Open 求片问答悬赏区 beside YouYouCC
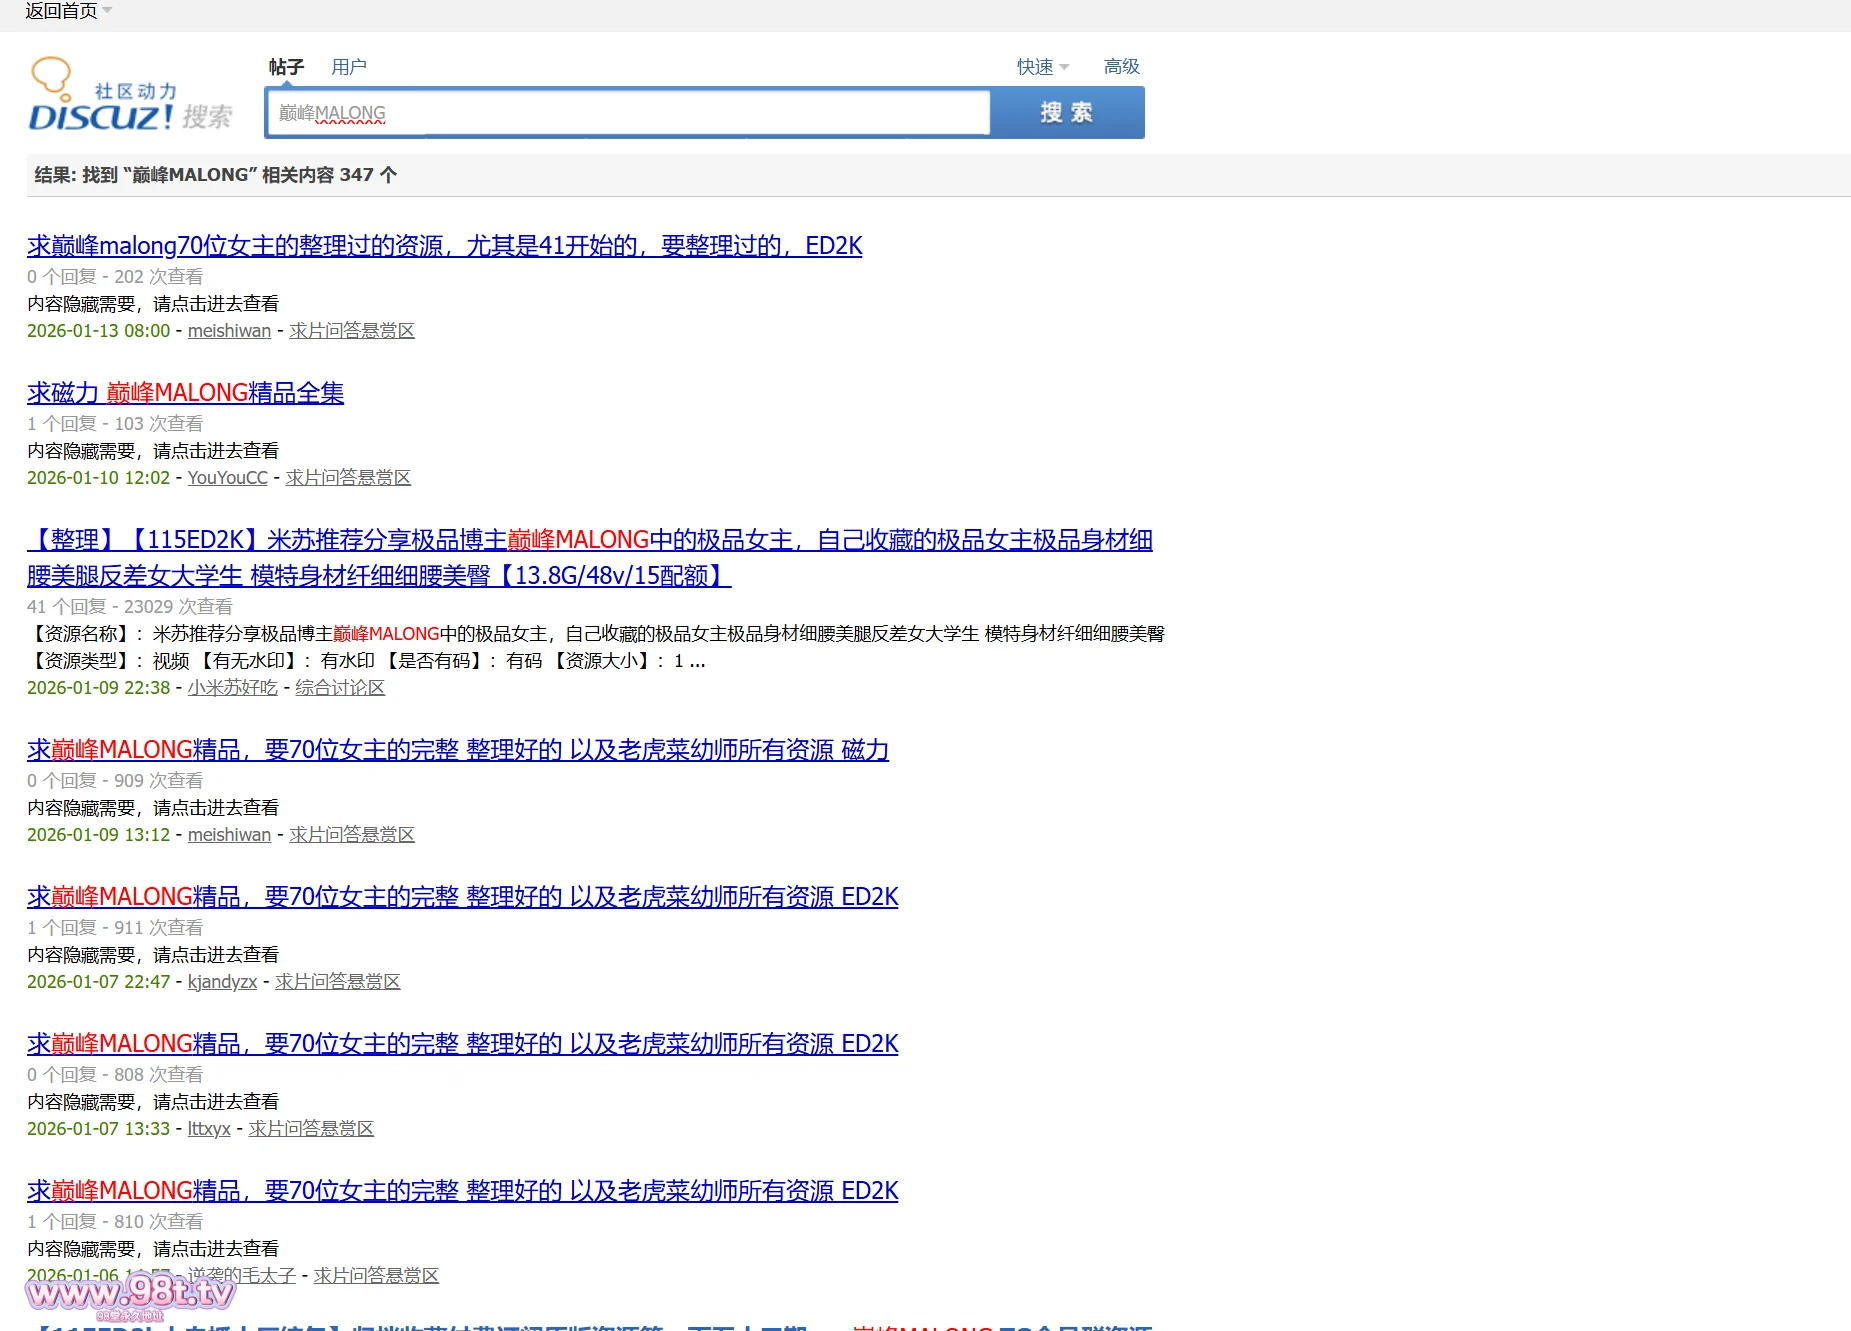1851x1331 pixels. [x=347, y=478]
